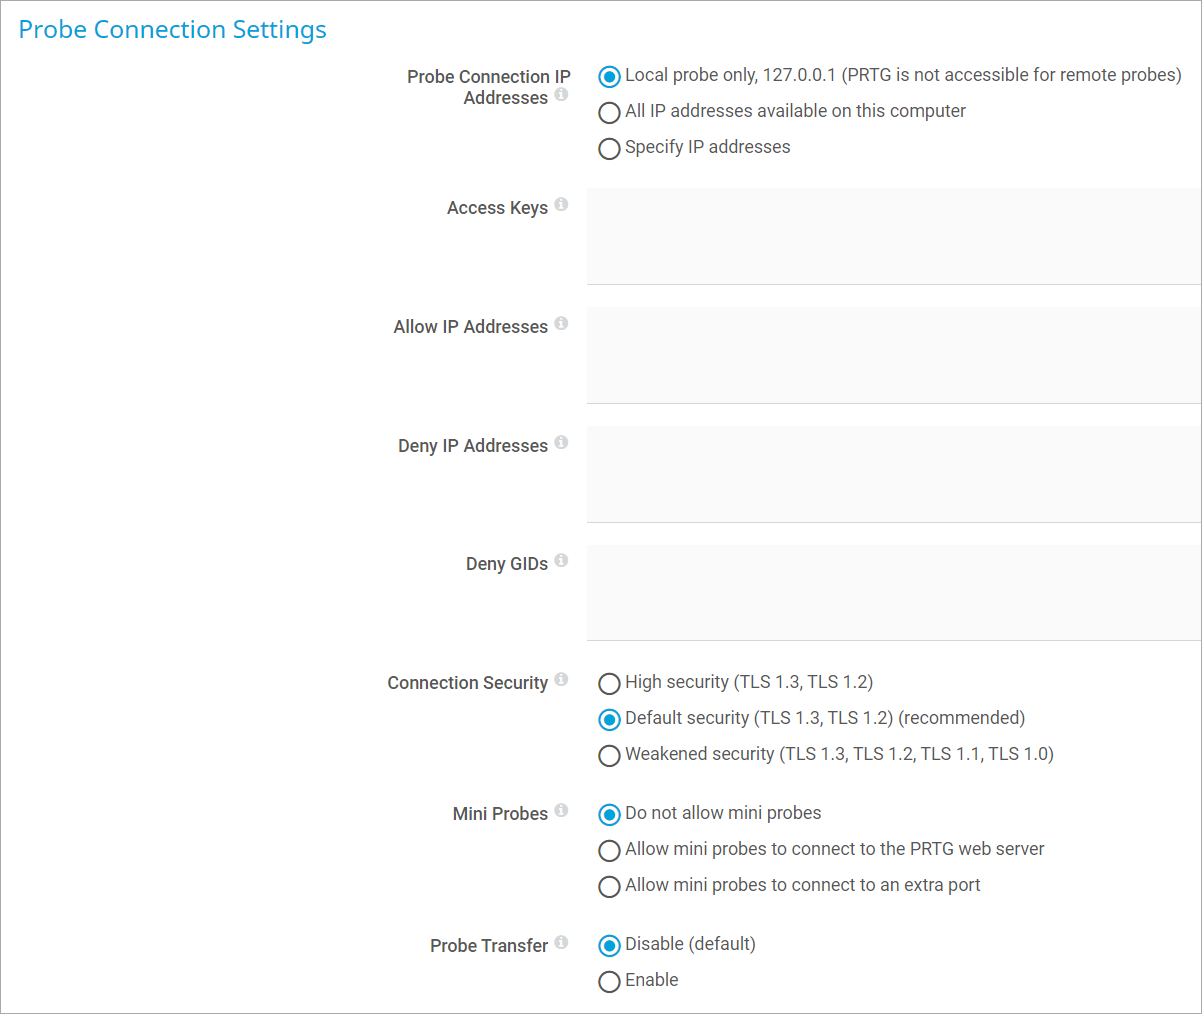Click the Mini Probes info icon
The height and width of the screenshot is (1014, 1202).
click(561, 810)
